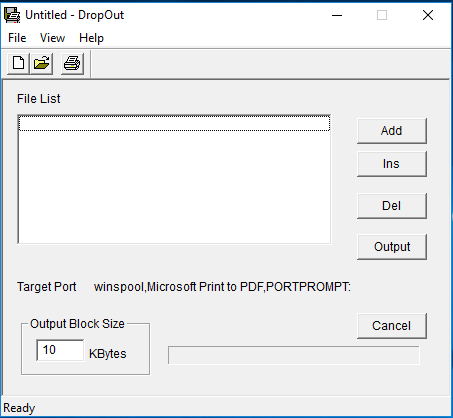Image resolution: width=453 pixels, height=418 pixels.
Task: Focus the Output Block Size field showing 10
Action: 60,350
